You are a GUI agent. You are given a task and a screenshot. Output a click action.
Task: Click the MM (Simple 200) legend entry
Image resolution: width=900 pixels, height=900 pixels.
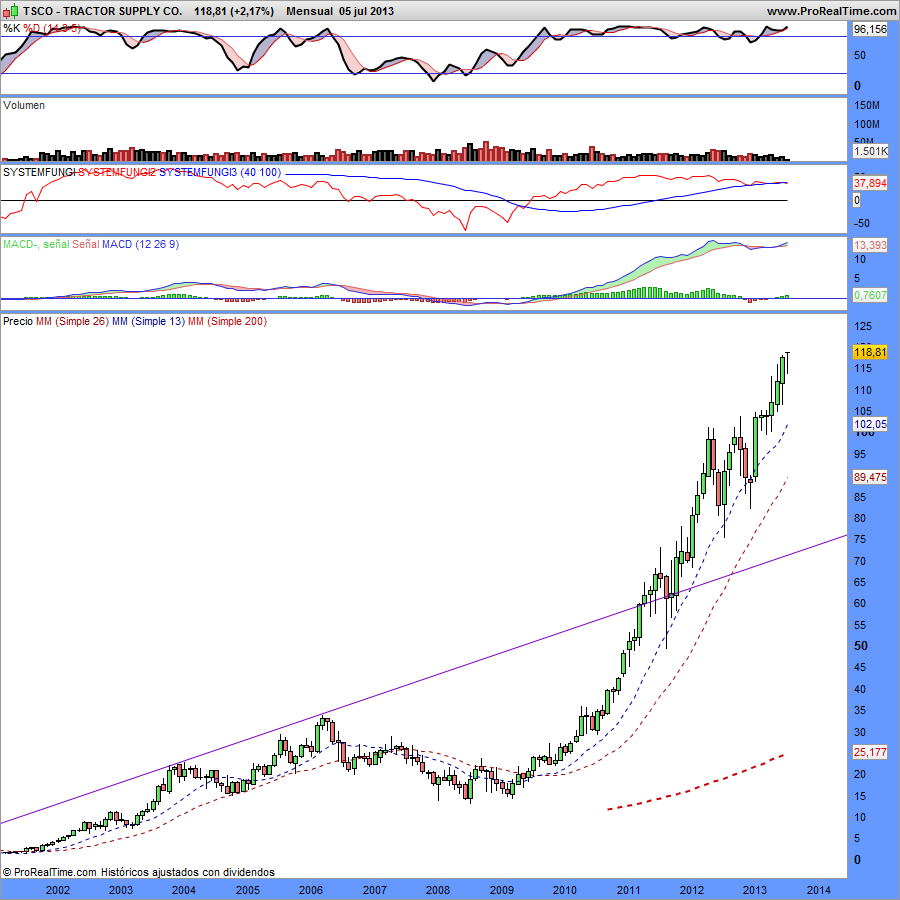coord(227,321)
